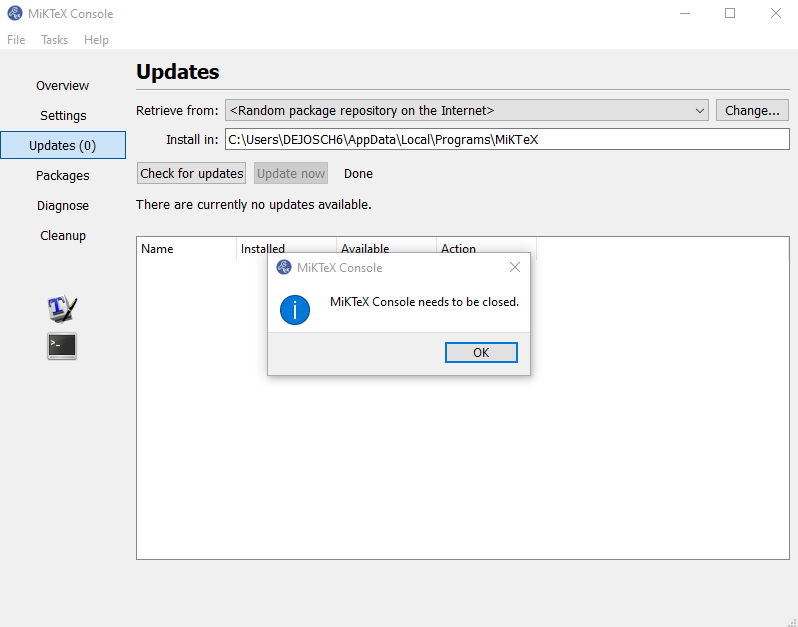Close the main MiKTeX Console window
This screenshot has height=627, width=798.
coord(776,13)
